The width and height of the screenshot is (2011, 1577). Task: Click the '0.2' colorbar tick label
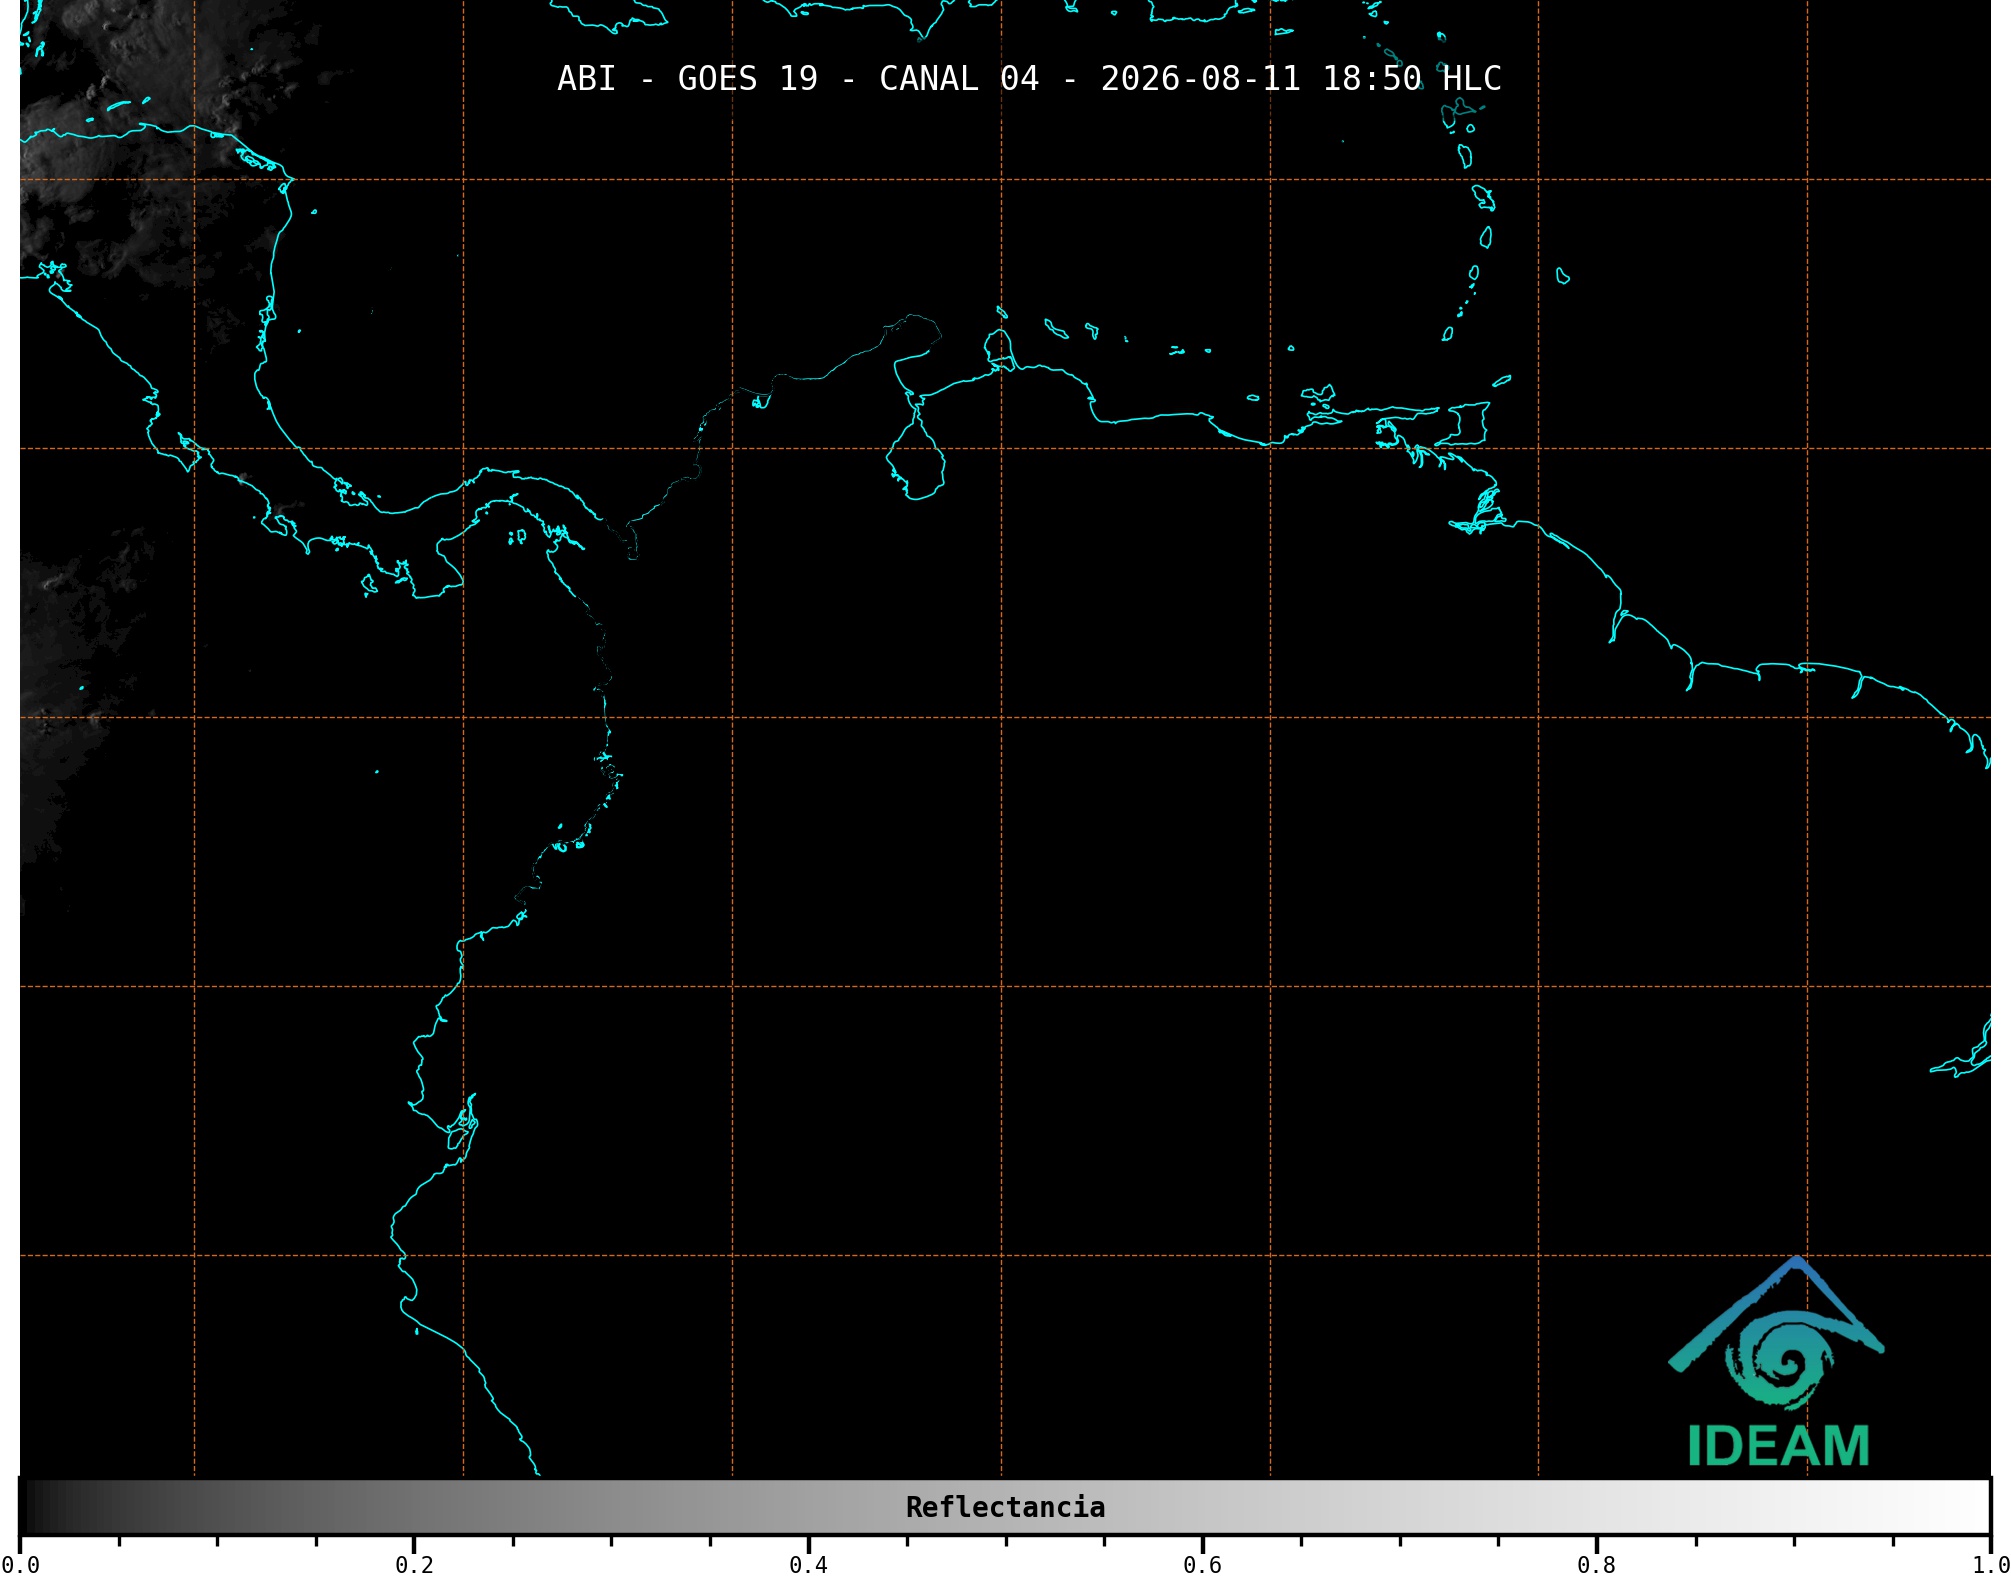[x=414, y=1565]
